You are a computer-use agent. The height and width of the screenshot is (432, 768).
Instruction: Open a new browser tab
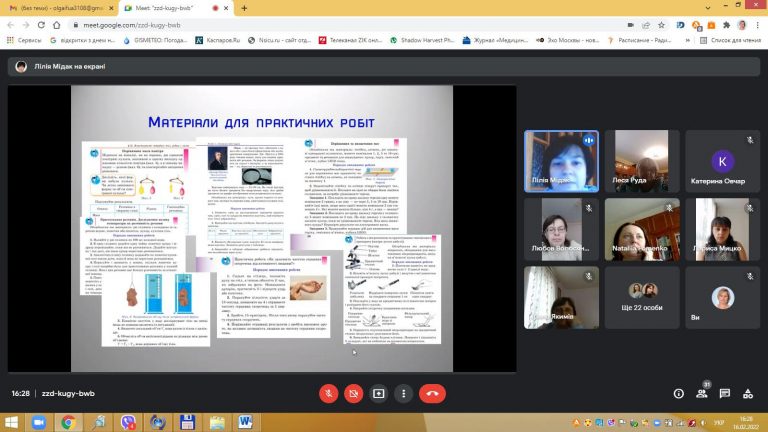244,8
